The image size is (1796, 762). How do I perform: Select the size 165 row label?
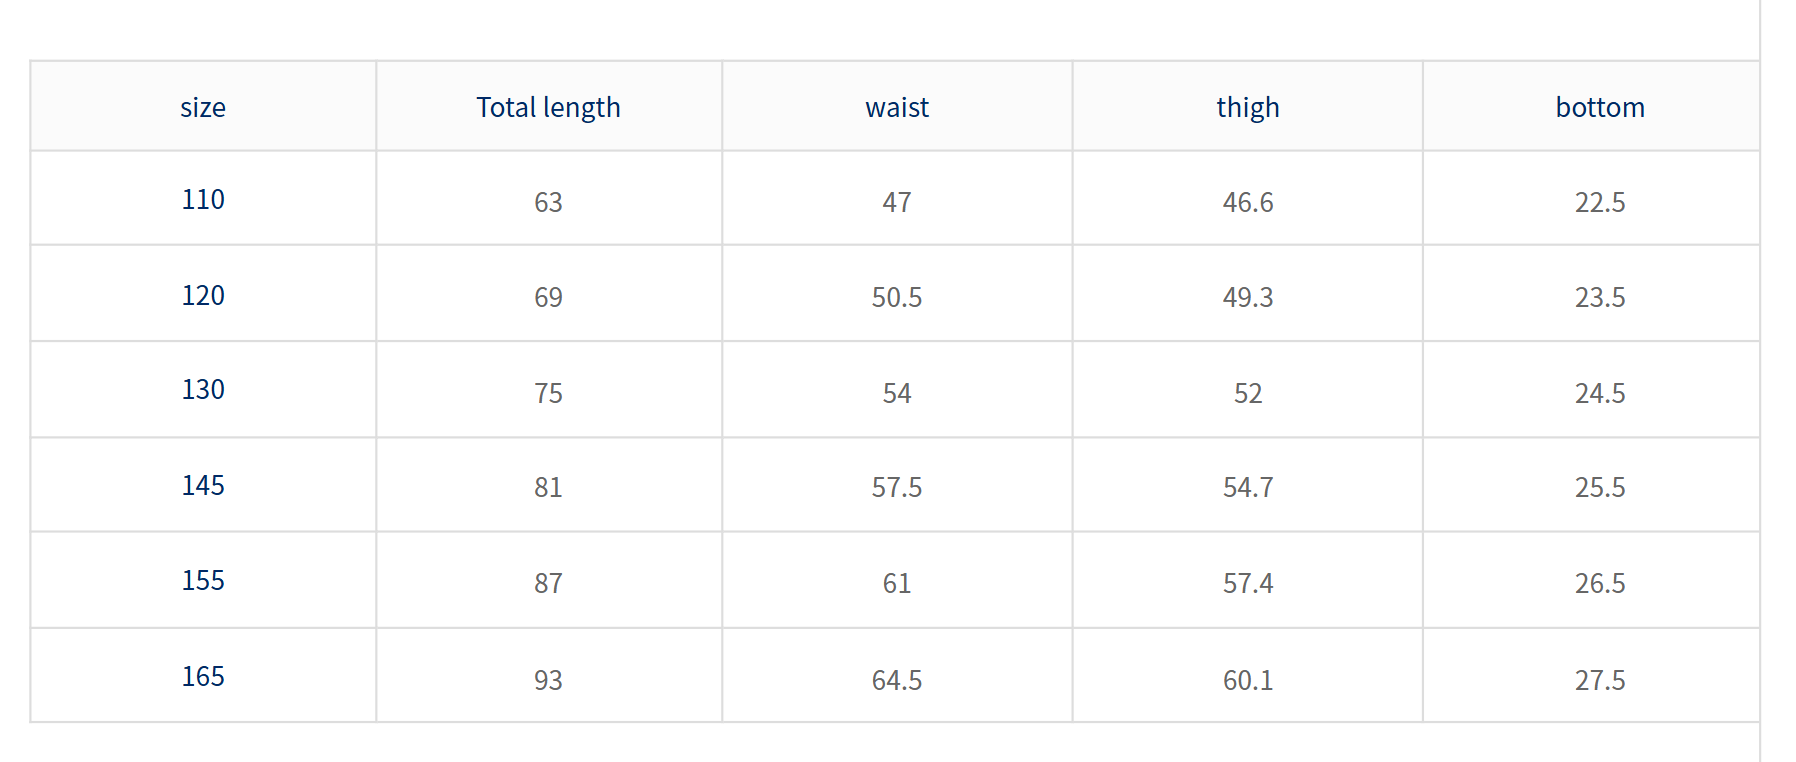click(x=203, y=677)
